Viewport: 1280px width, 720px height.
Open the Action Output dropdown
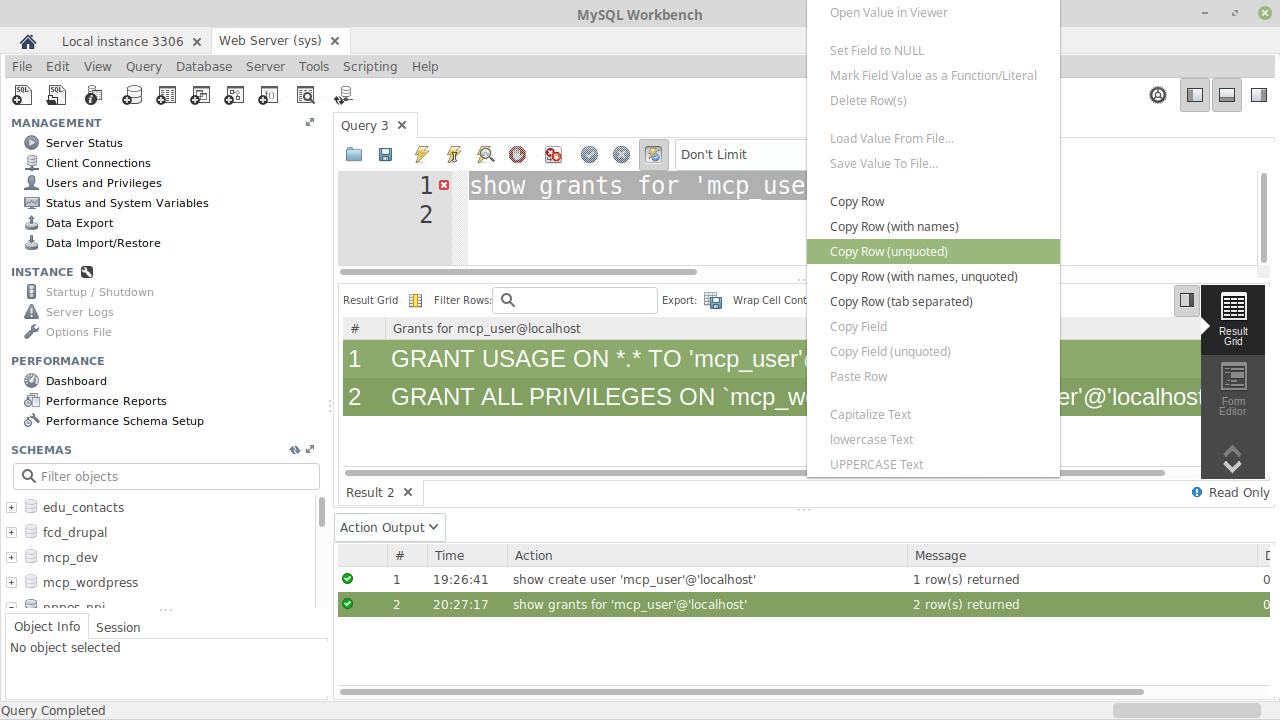point(389,527)
